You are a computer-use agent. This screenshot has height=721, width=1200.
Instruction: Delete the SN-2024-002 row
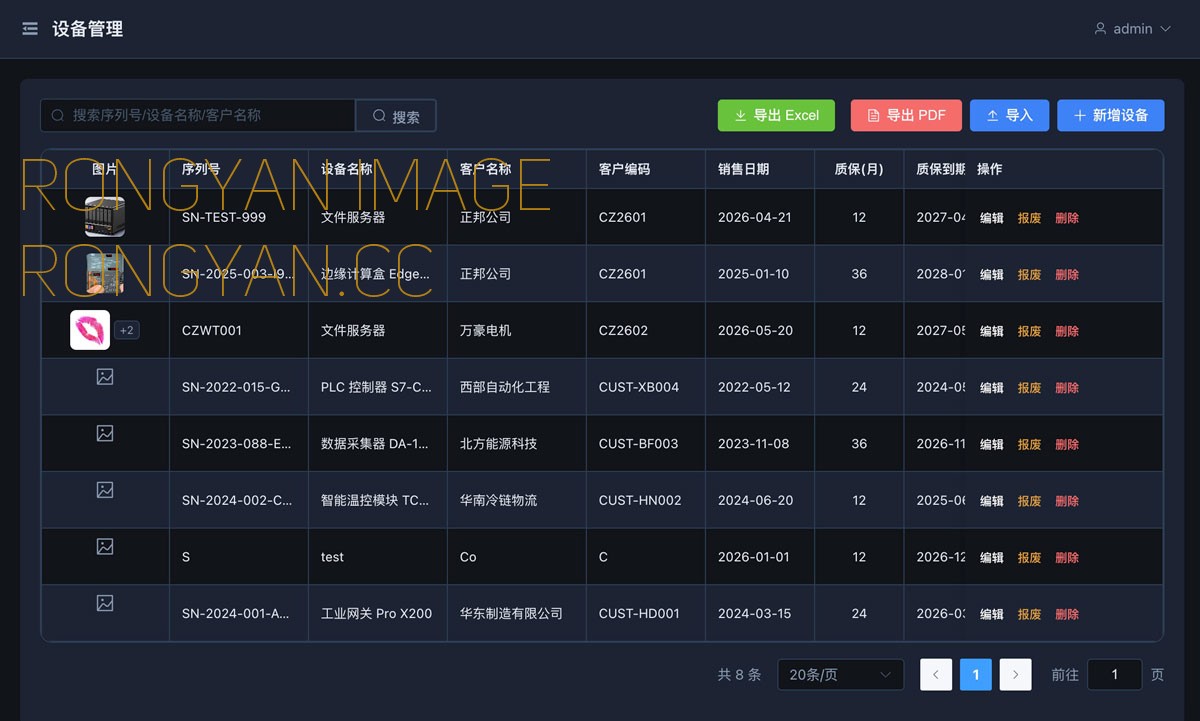point(1067,501)
